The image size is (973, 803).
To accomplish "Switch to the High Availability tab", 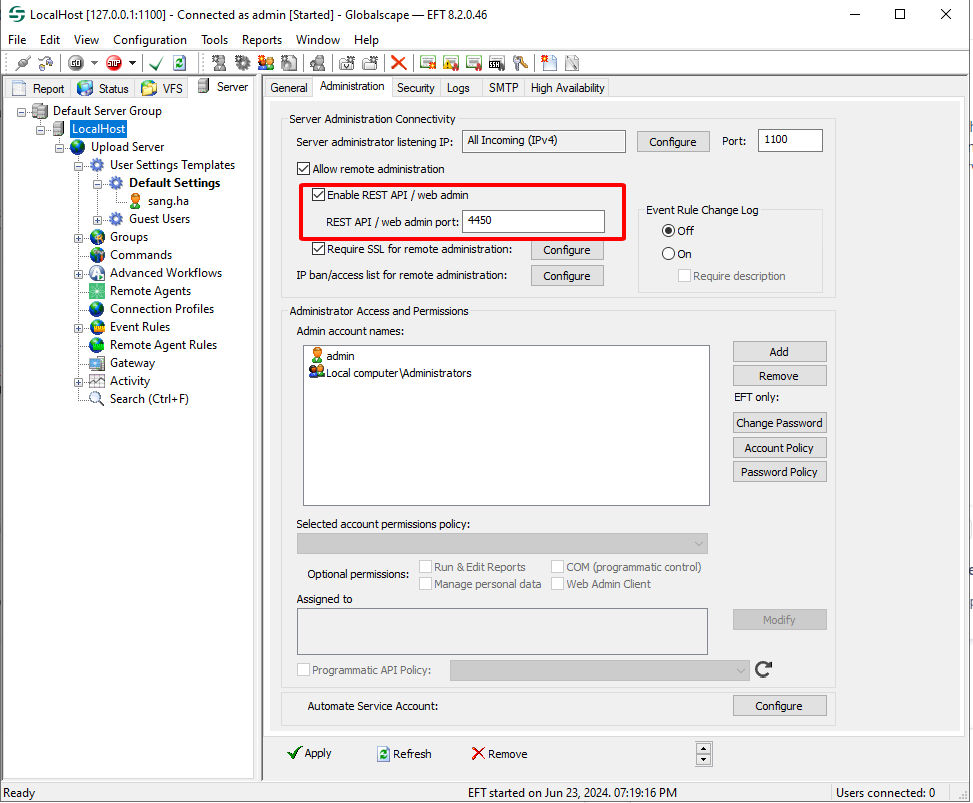I will tap(567, 87).
